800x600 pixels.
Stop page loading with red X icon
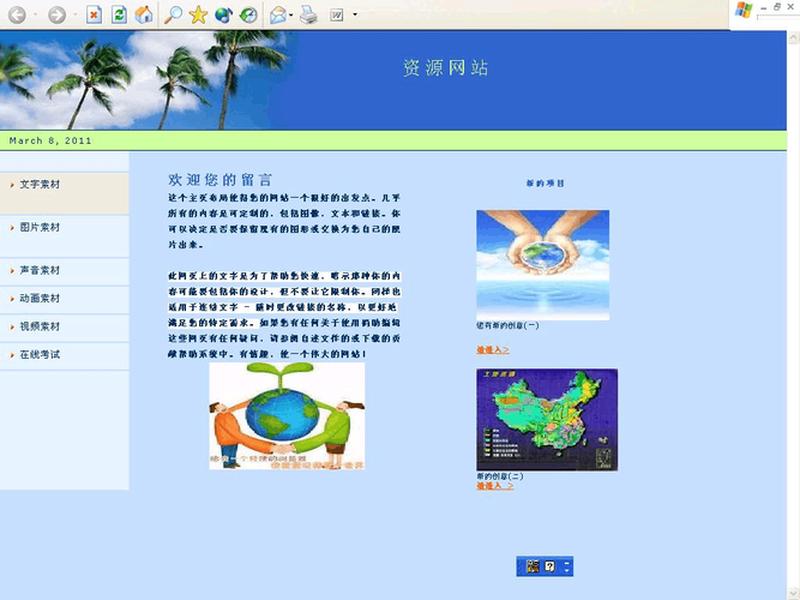94,14
